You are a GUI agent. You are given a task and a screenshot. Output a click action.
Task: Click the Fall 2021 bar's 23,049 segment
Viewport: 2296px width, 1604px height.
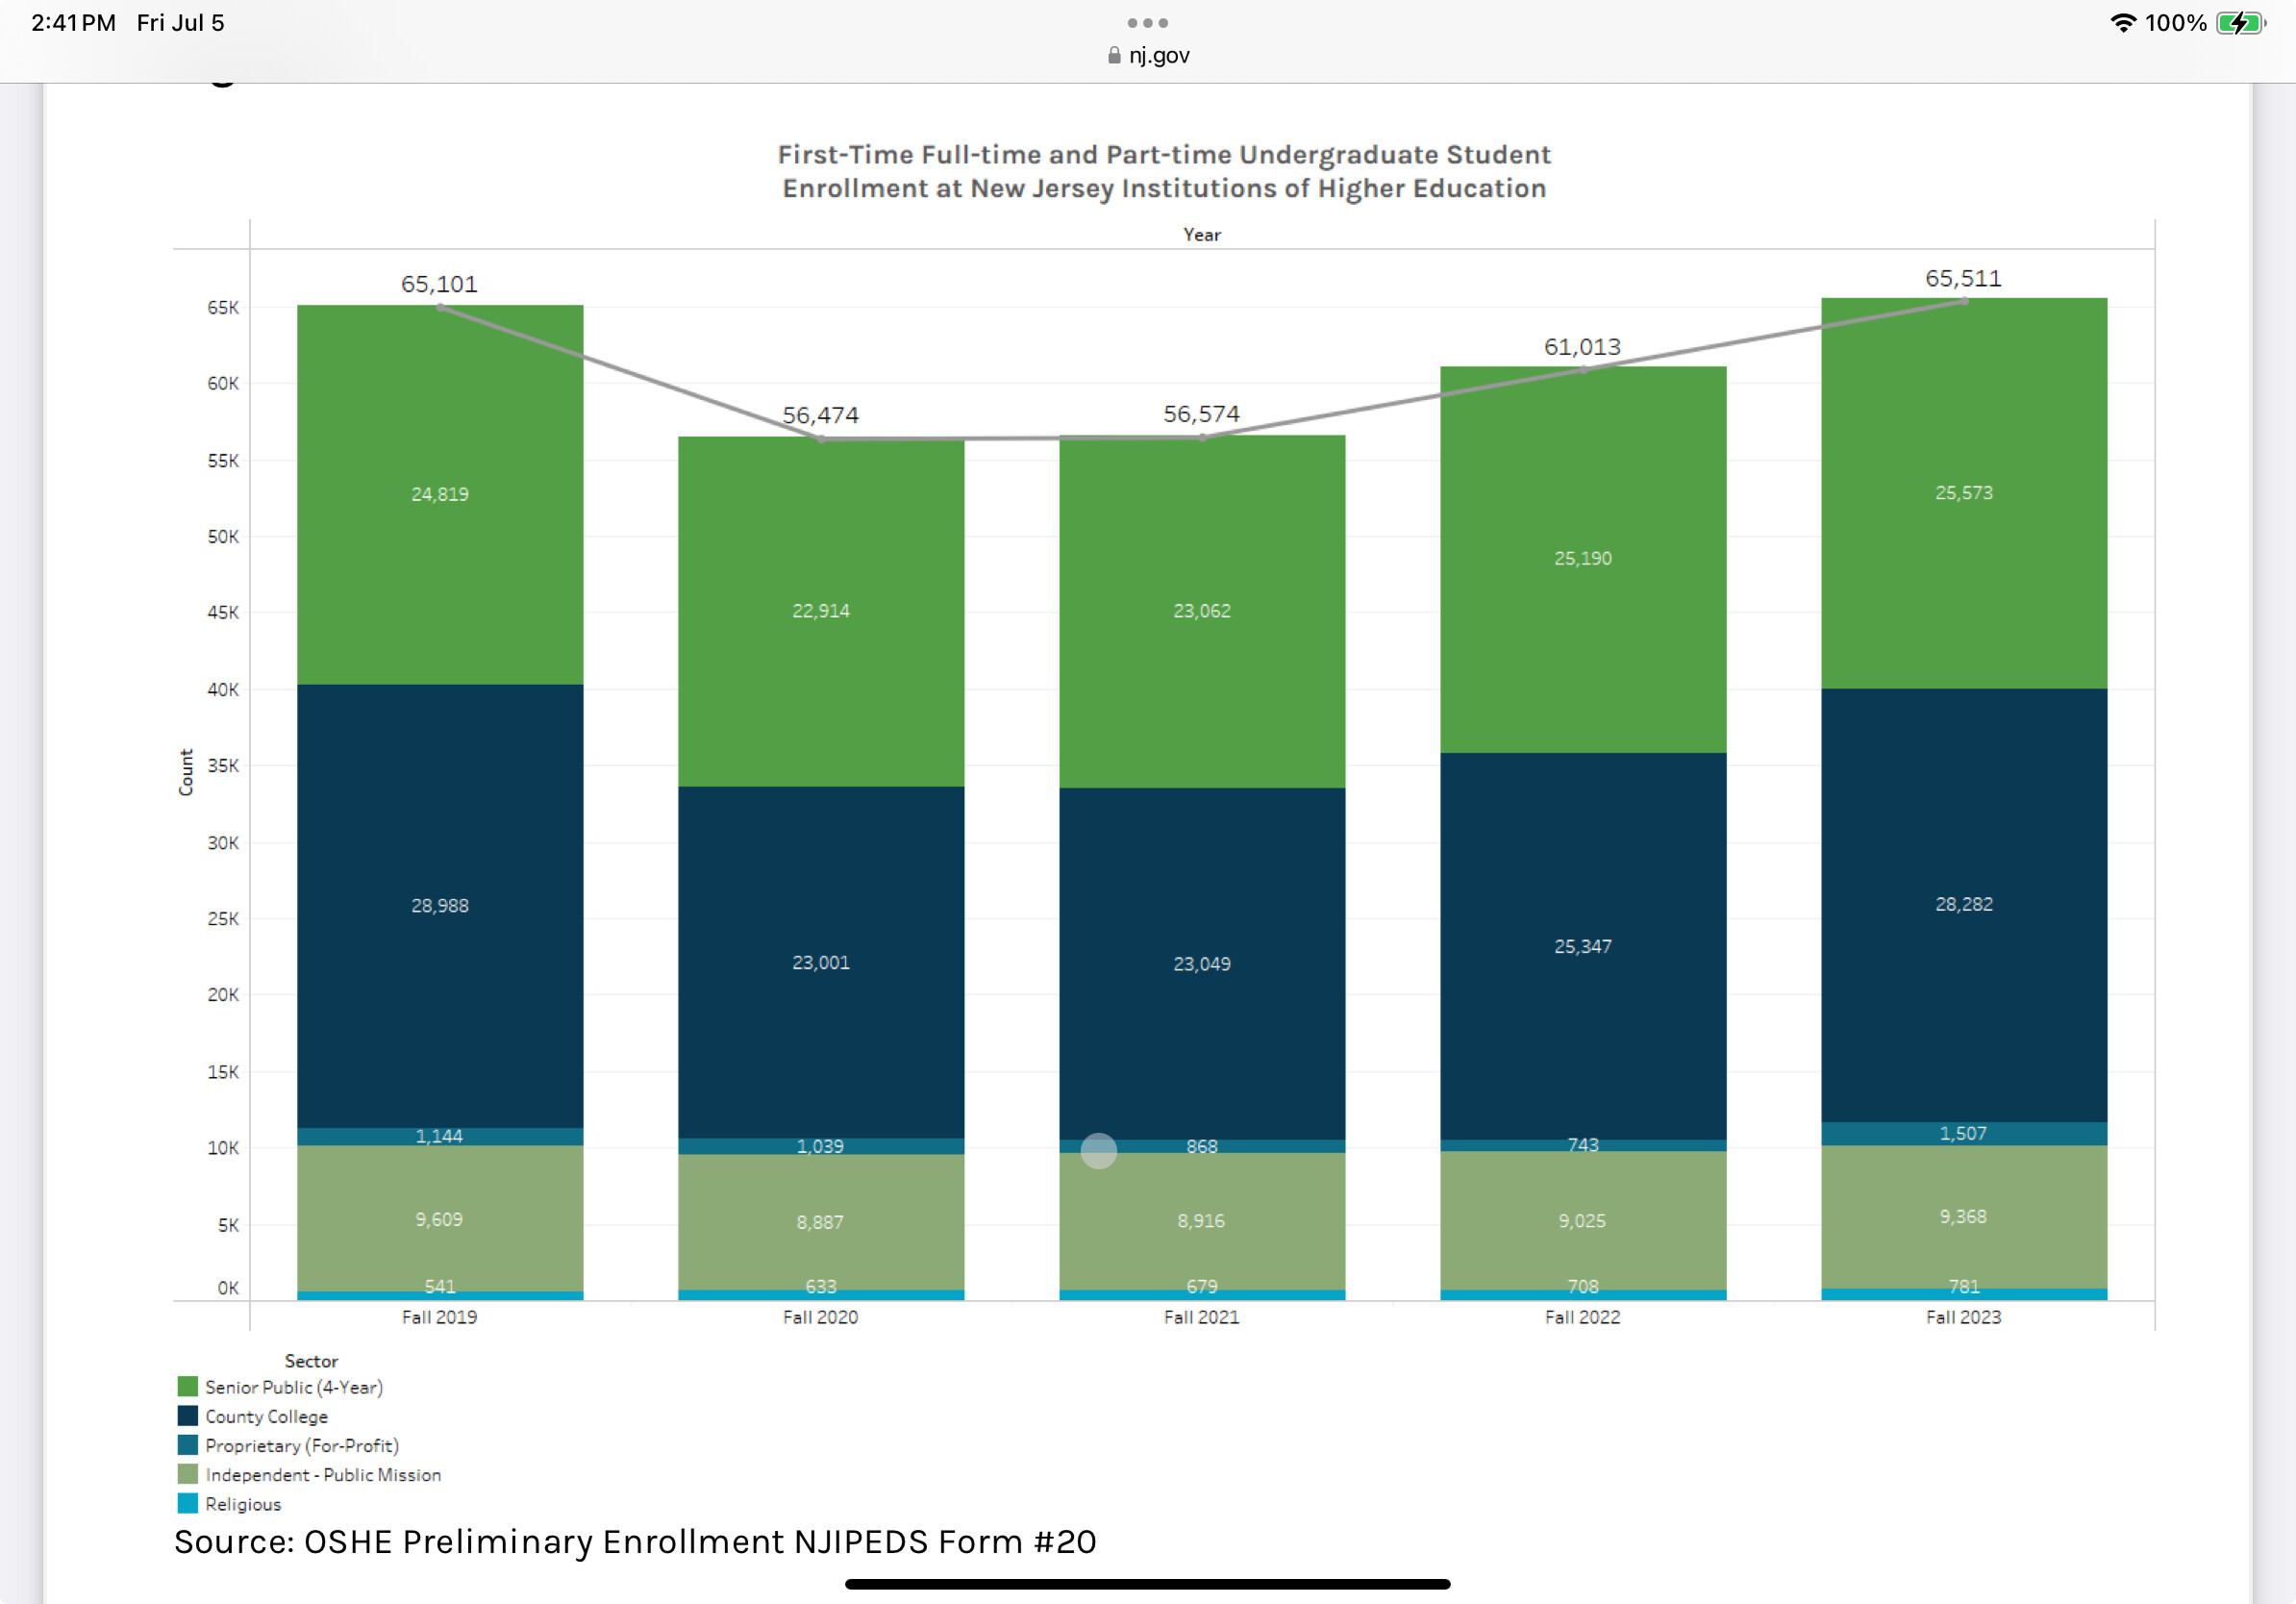coord(1201,963)
